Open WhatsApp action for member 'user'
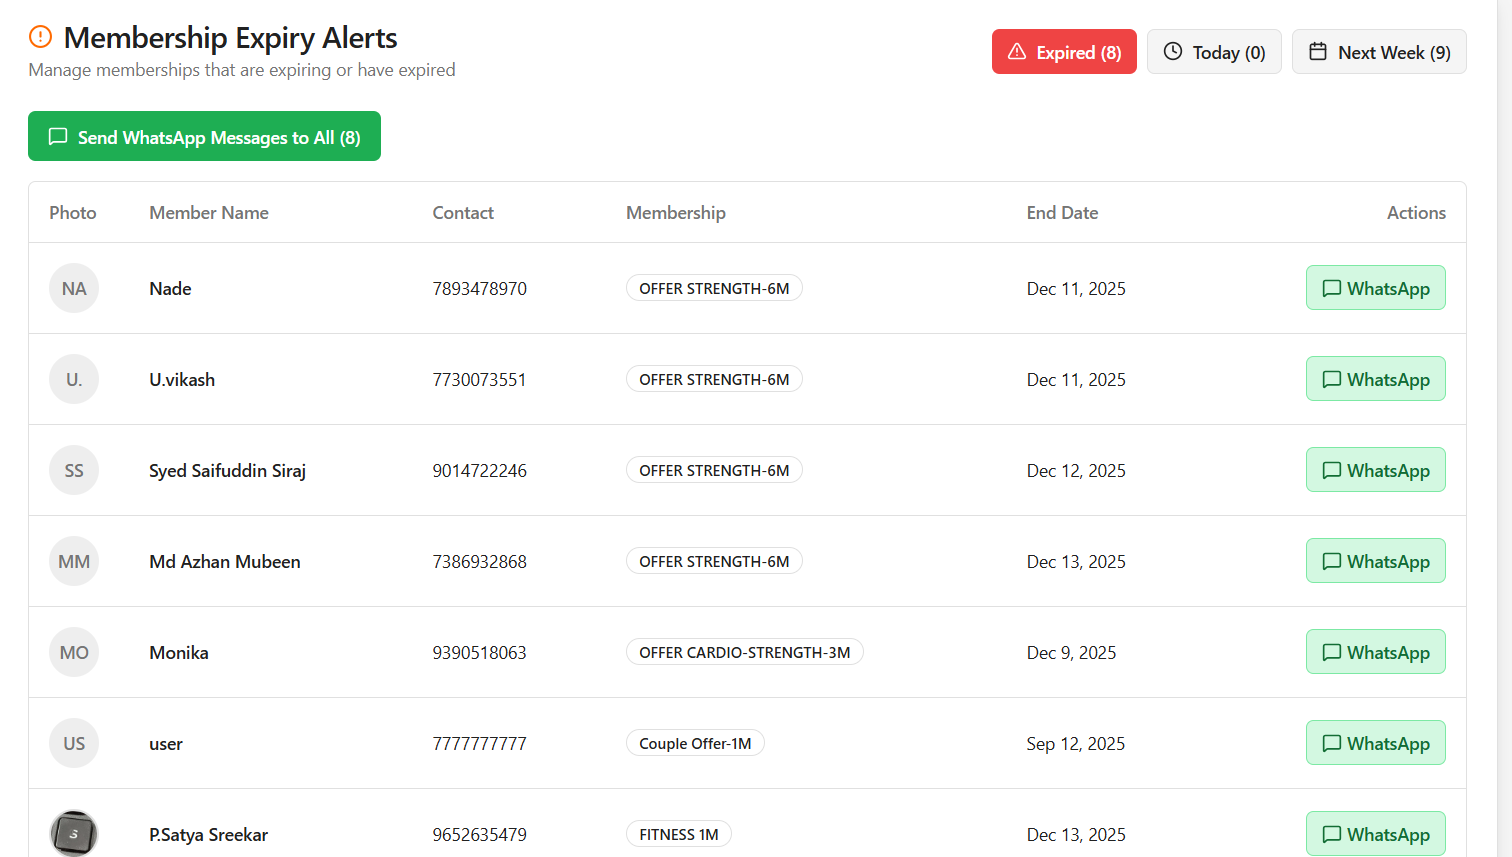Screen dimensions: 1512x857 (1375, 743)
